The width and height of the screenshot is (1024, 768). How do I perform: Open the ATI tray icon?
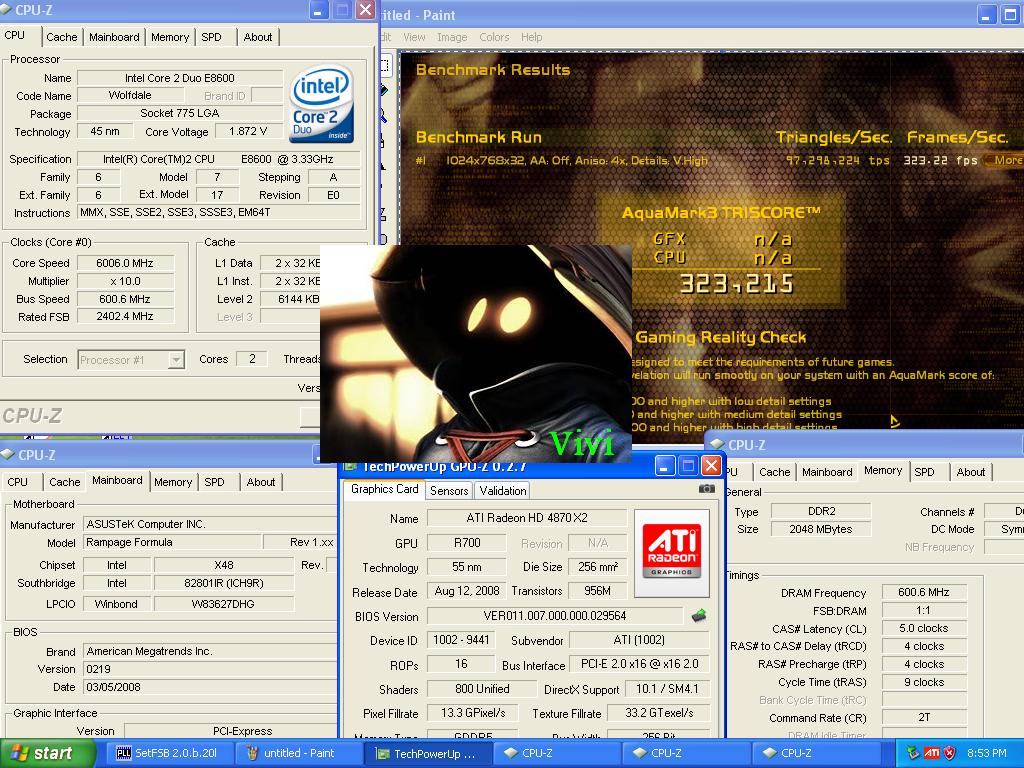pyautogui.click(x=931, y=753)
